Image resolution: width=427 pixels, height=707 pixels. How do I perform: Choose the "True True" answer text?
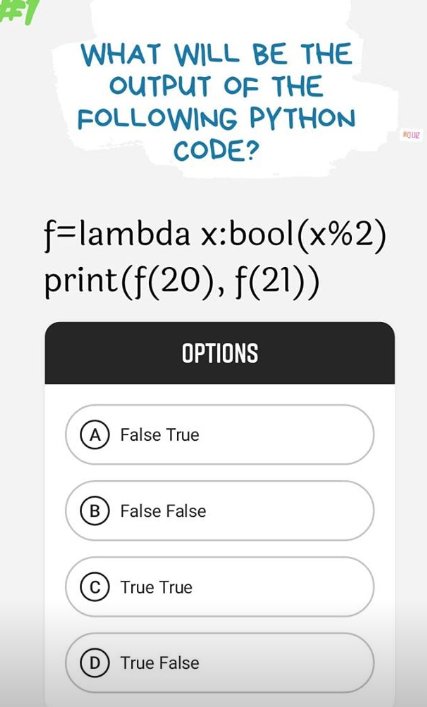coord(156,588)
